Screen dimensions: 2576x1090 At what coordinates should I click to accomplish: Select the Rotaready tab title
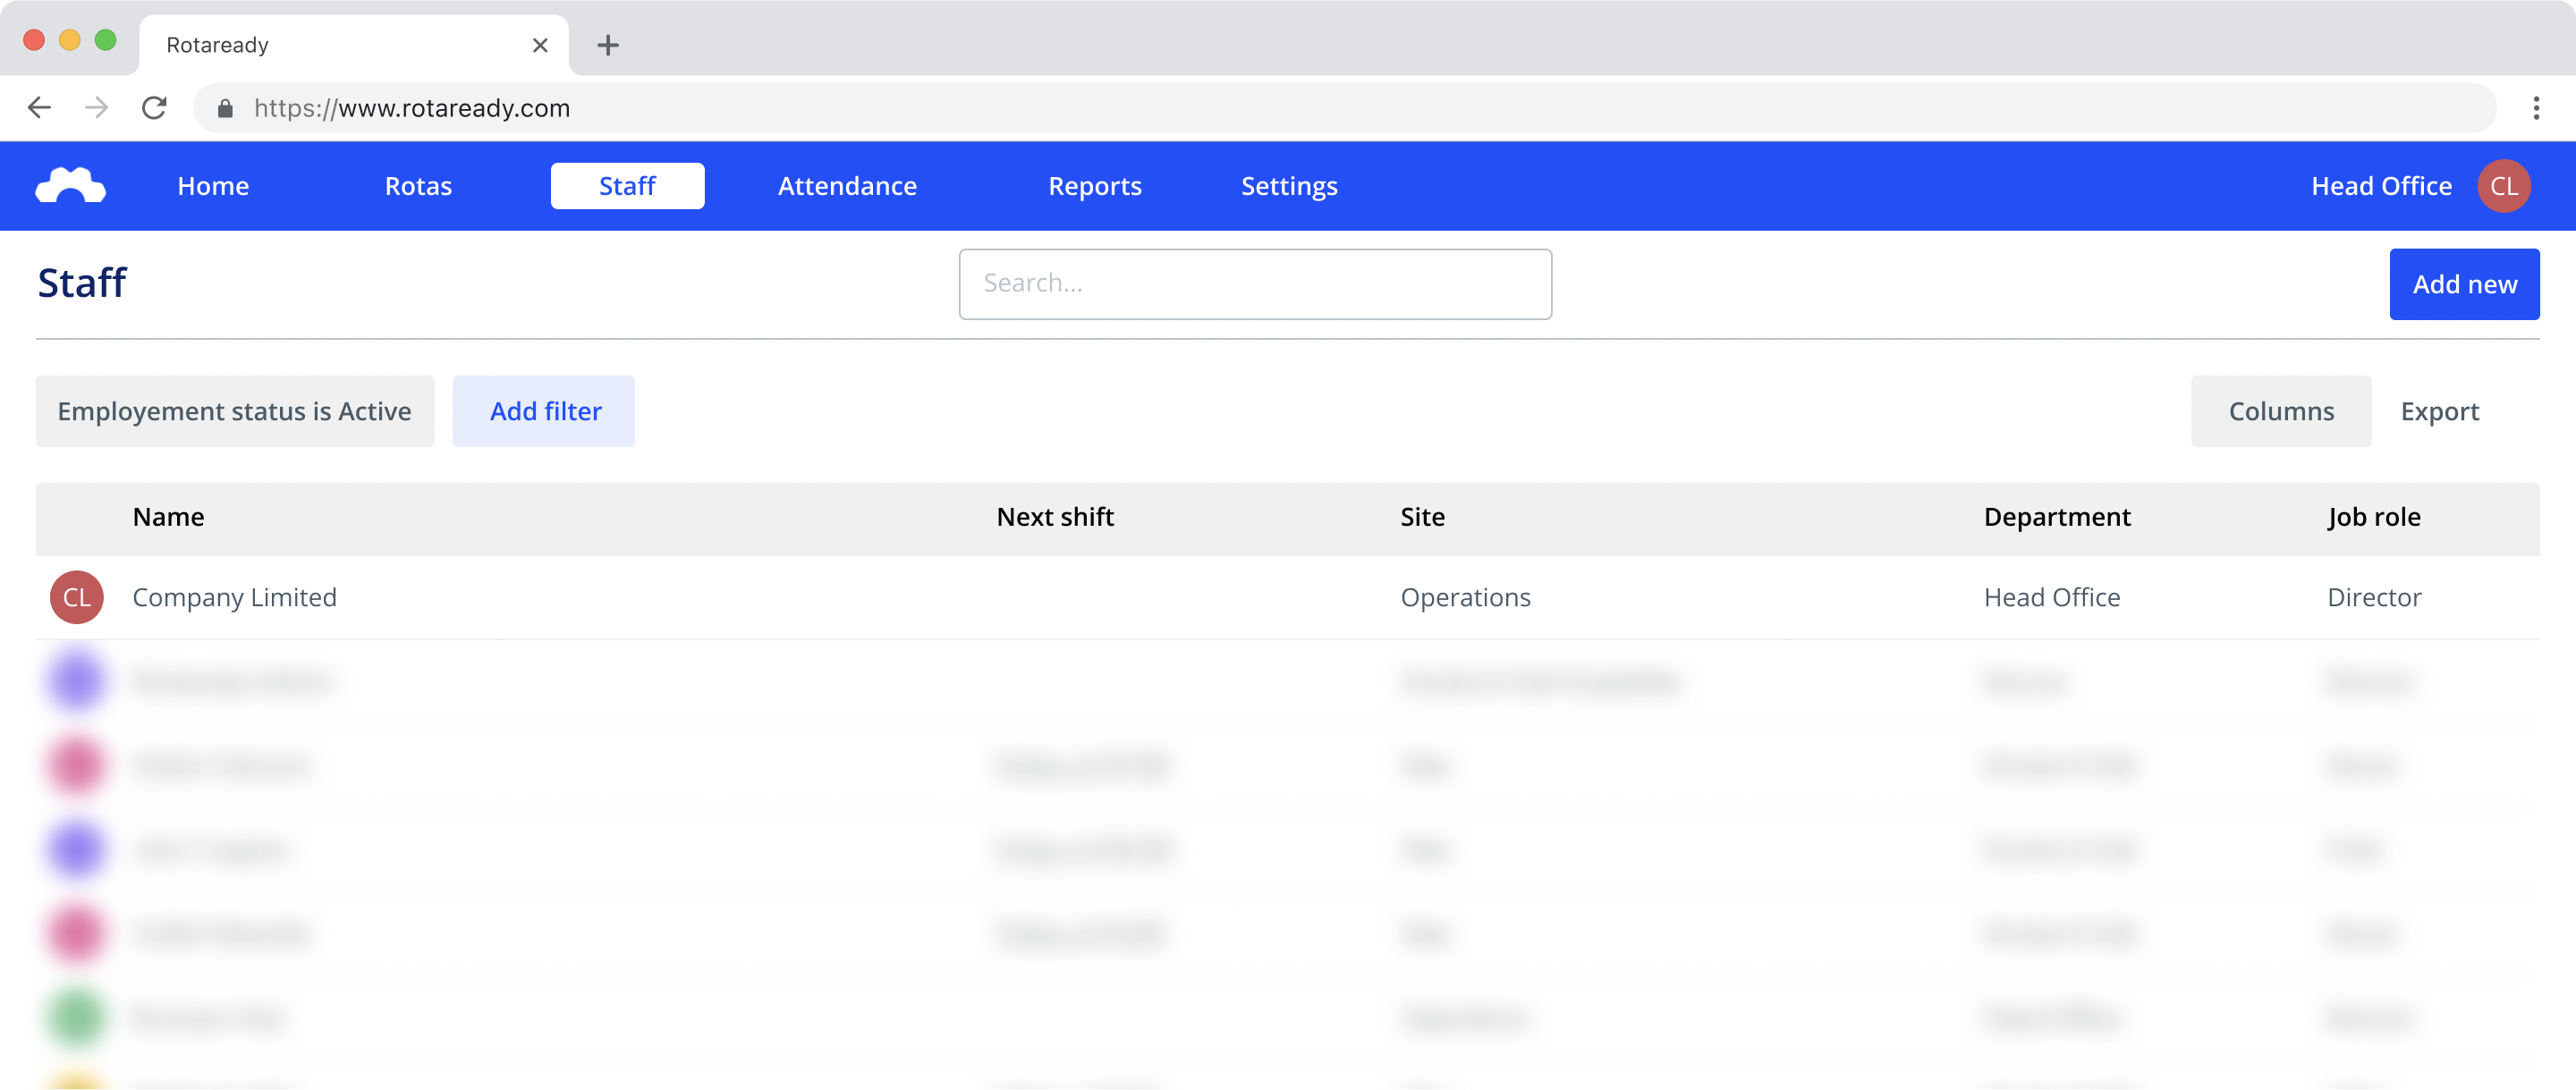(217, 45)
